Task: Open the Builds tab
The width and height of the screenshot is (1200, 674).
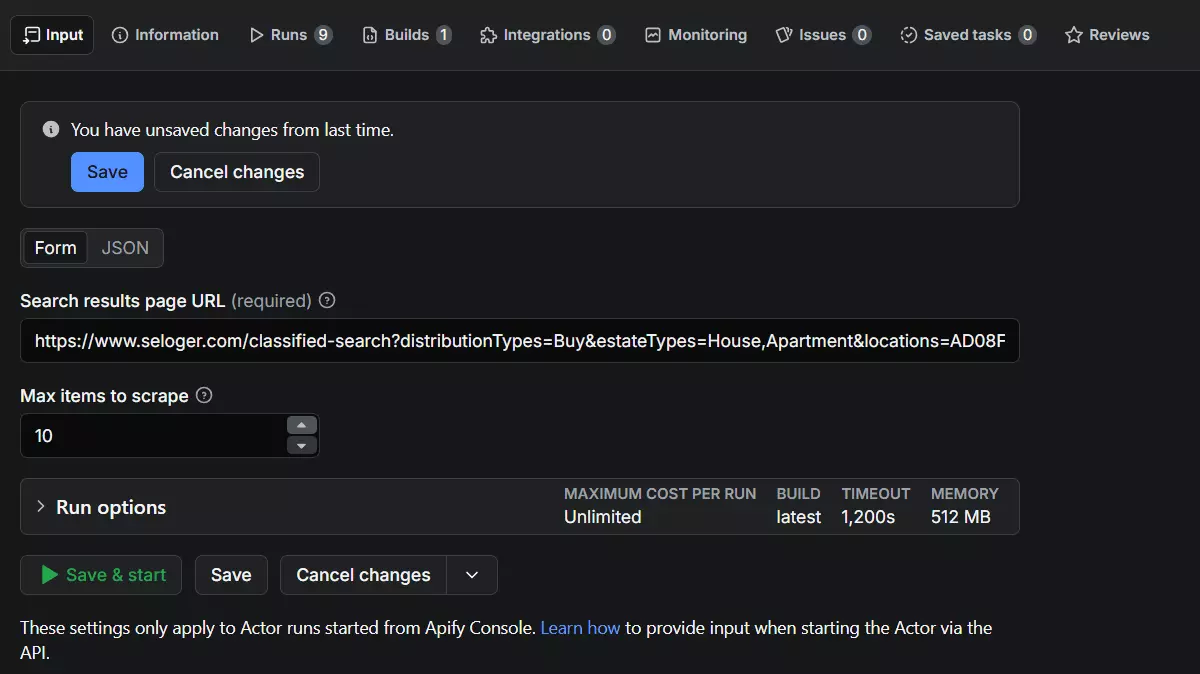Action: pos(406,35)
